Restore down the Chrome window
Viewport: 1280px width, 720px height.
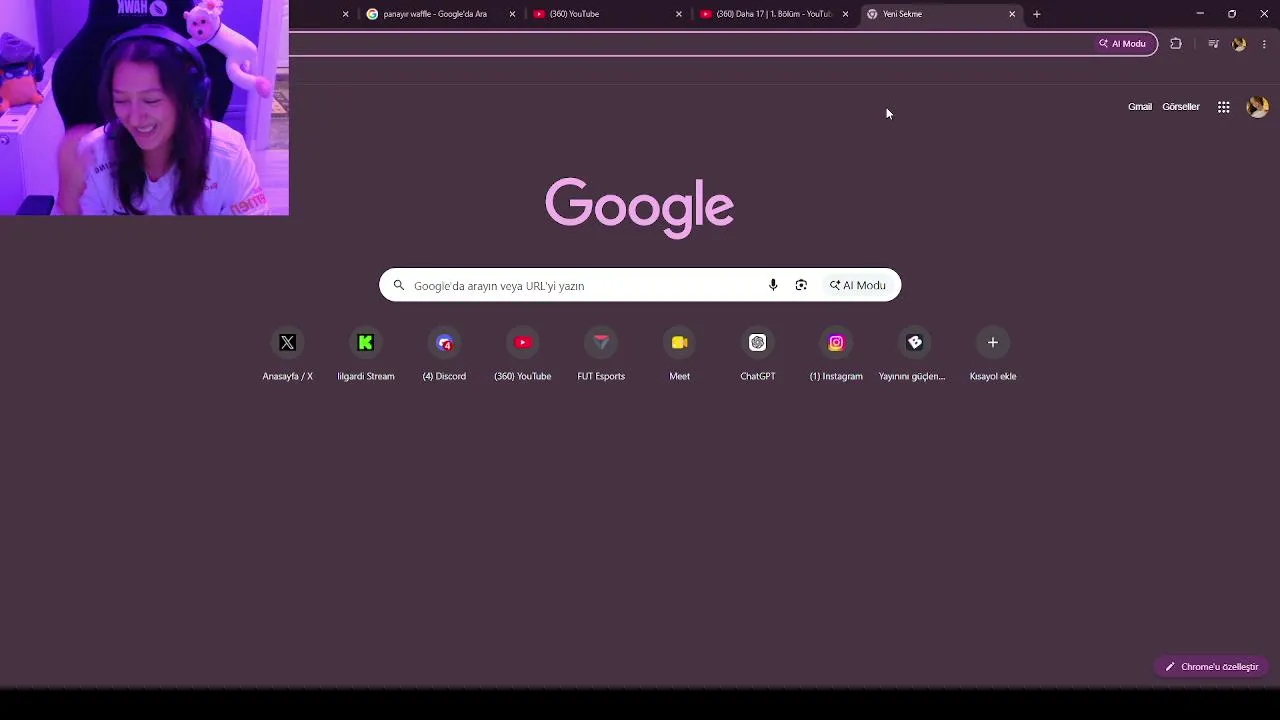pyautogui.click(x=1232, y=14)
